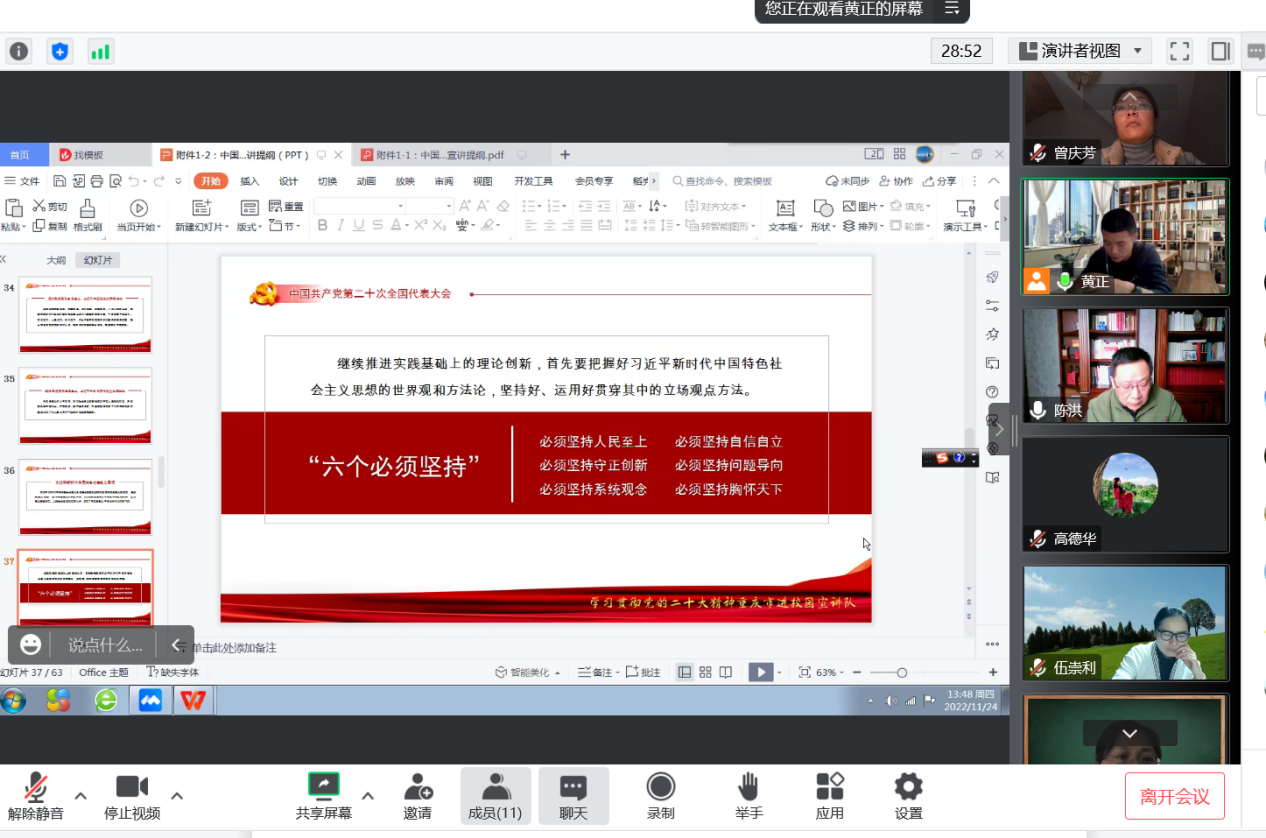Toggle camera off with 停止视频
This screenshot has width=1266, height=838.
coord(132,796)
